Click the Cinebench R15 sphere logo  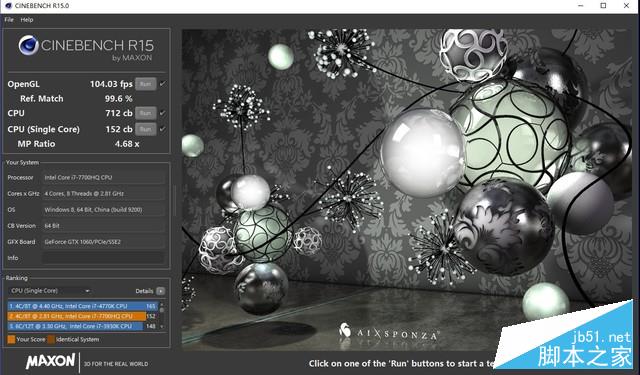coord(29,45)
